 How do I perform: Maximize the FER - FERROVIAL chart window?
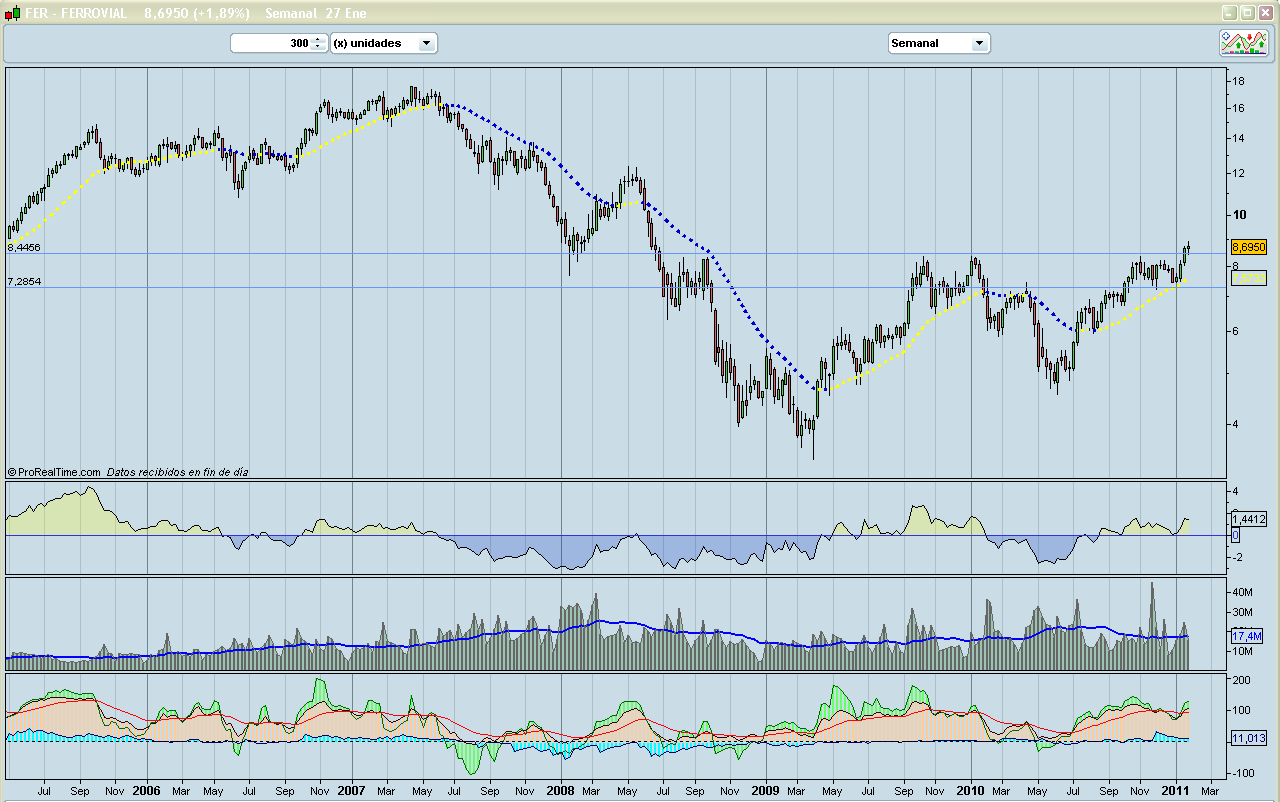1247,13
